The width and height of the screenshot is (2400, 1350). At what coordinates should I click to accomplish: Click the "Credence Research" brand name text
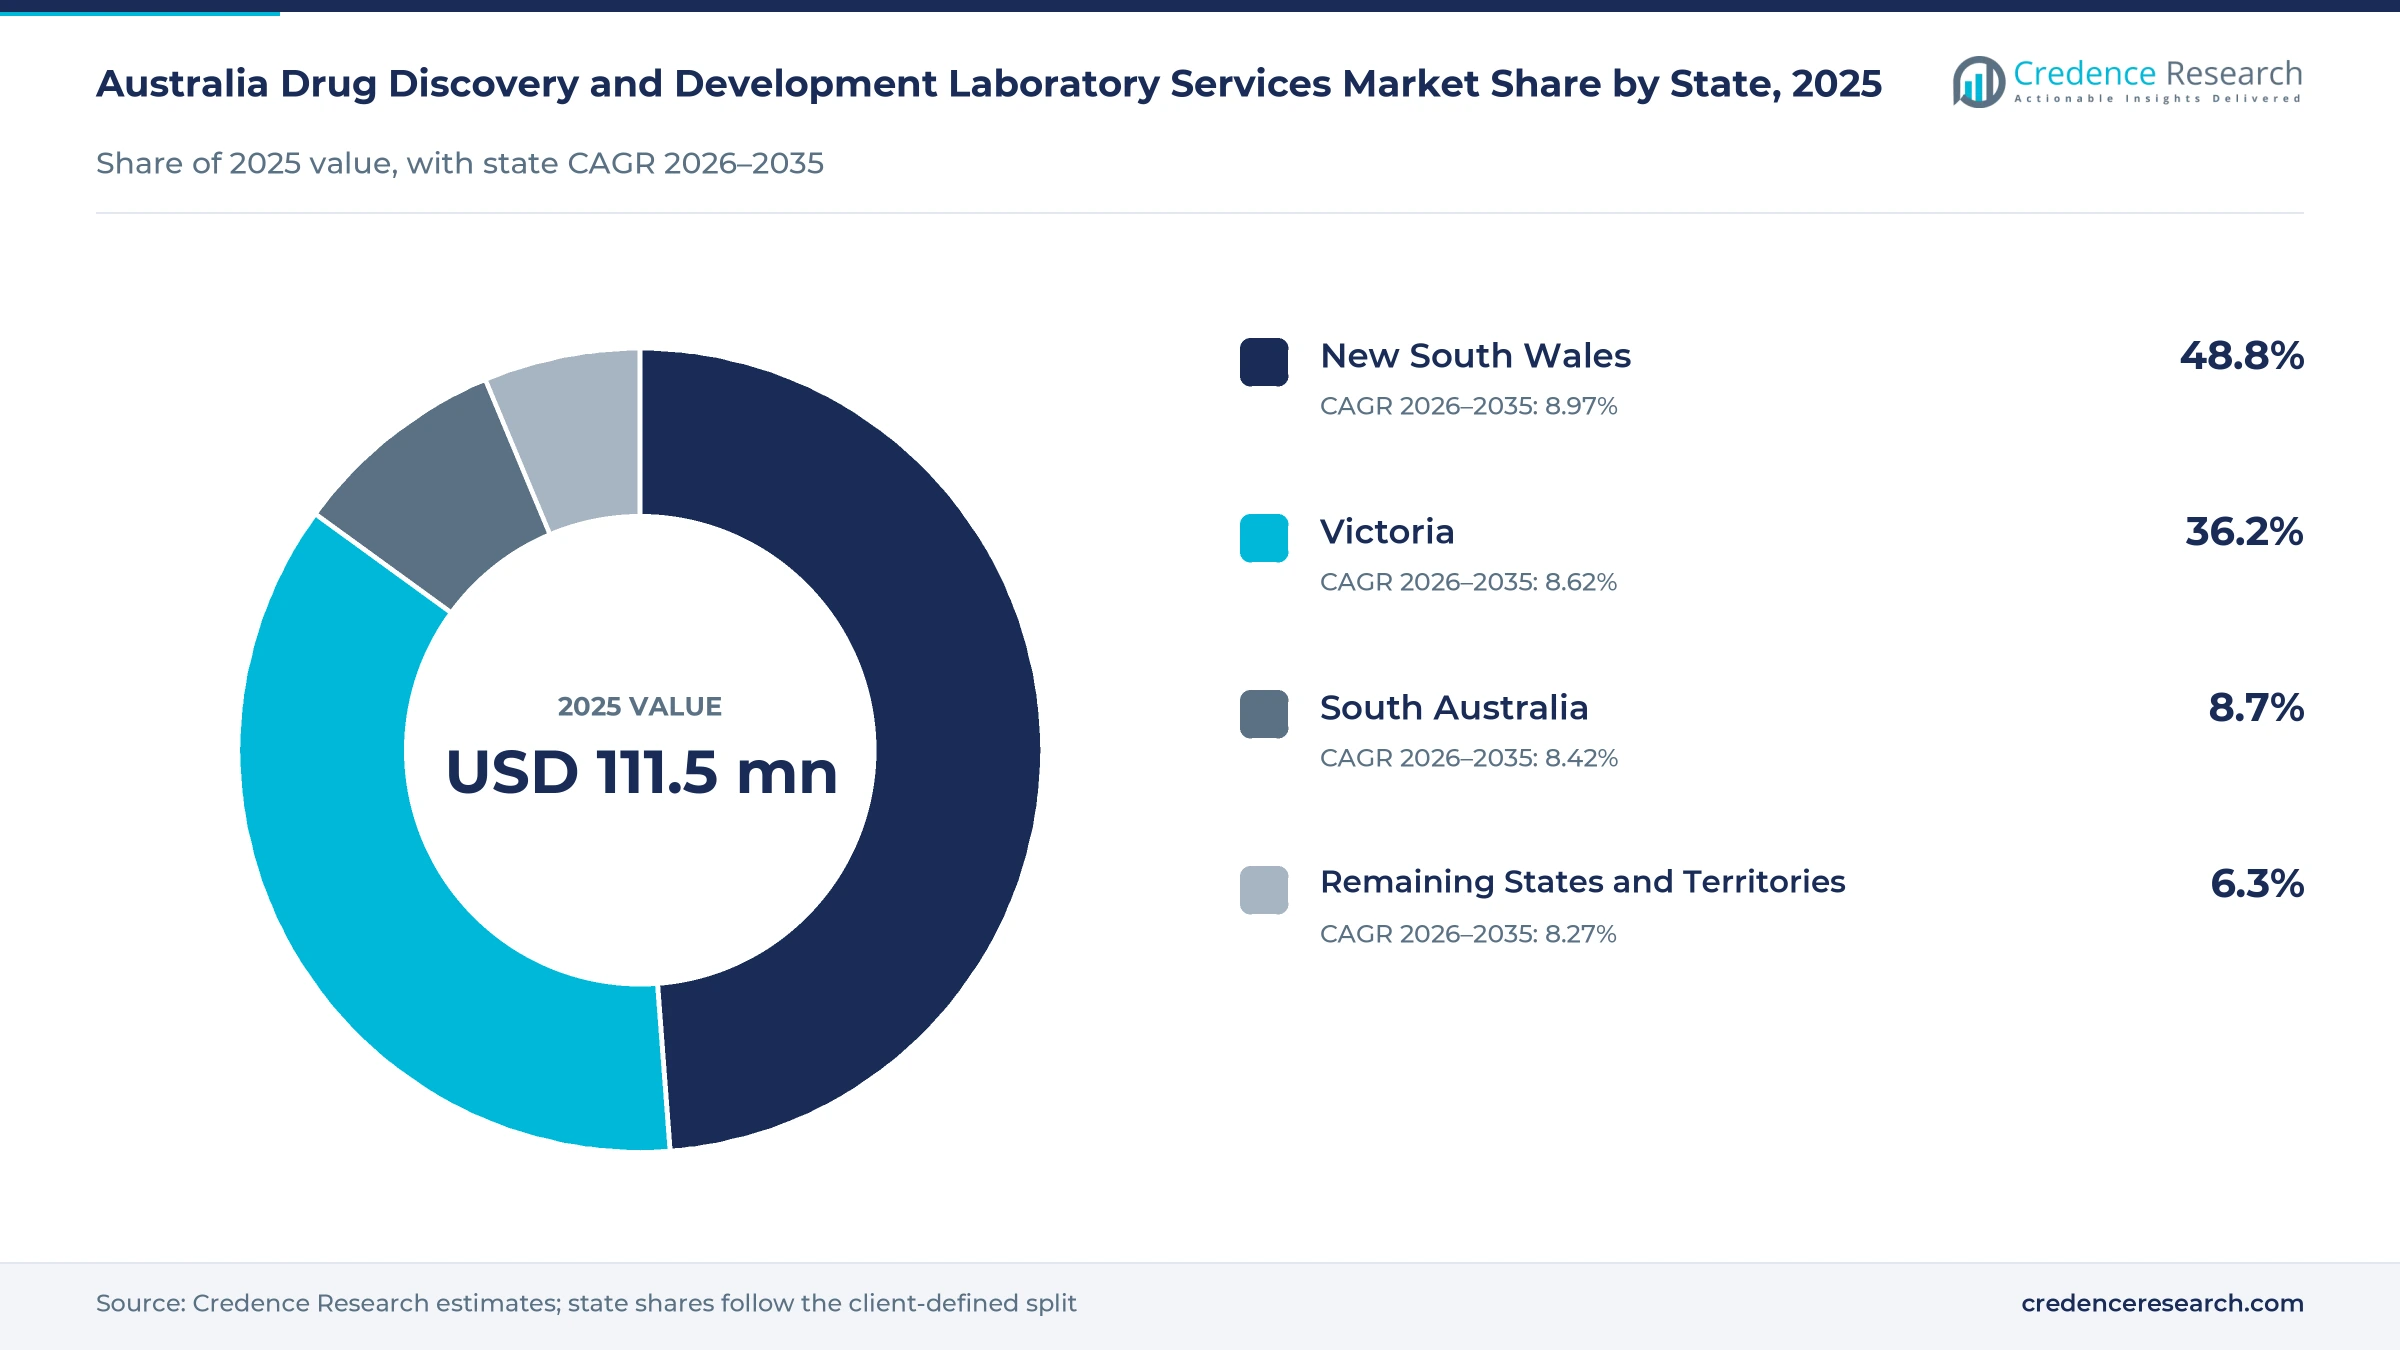point(2158,73)
